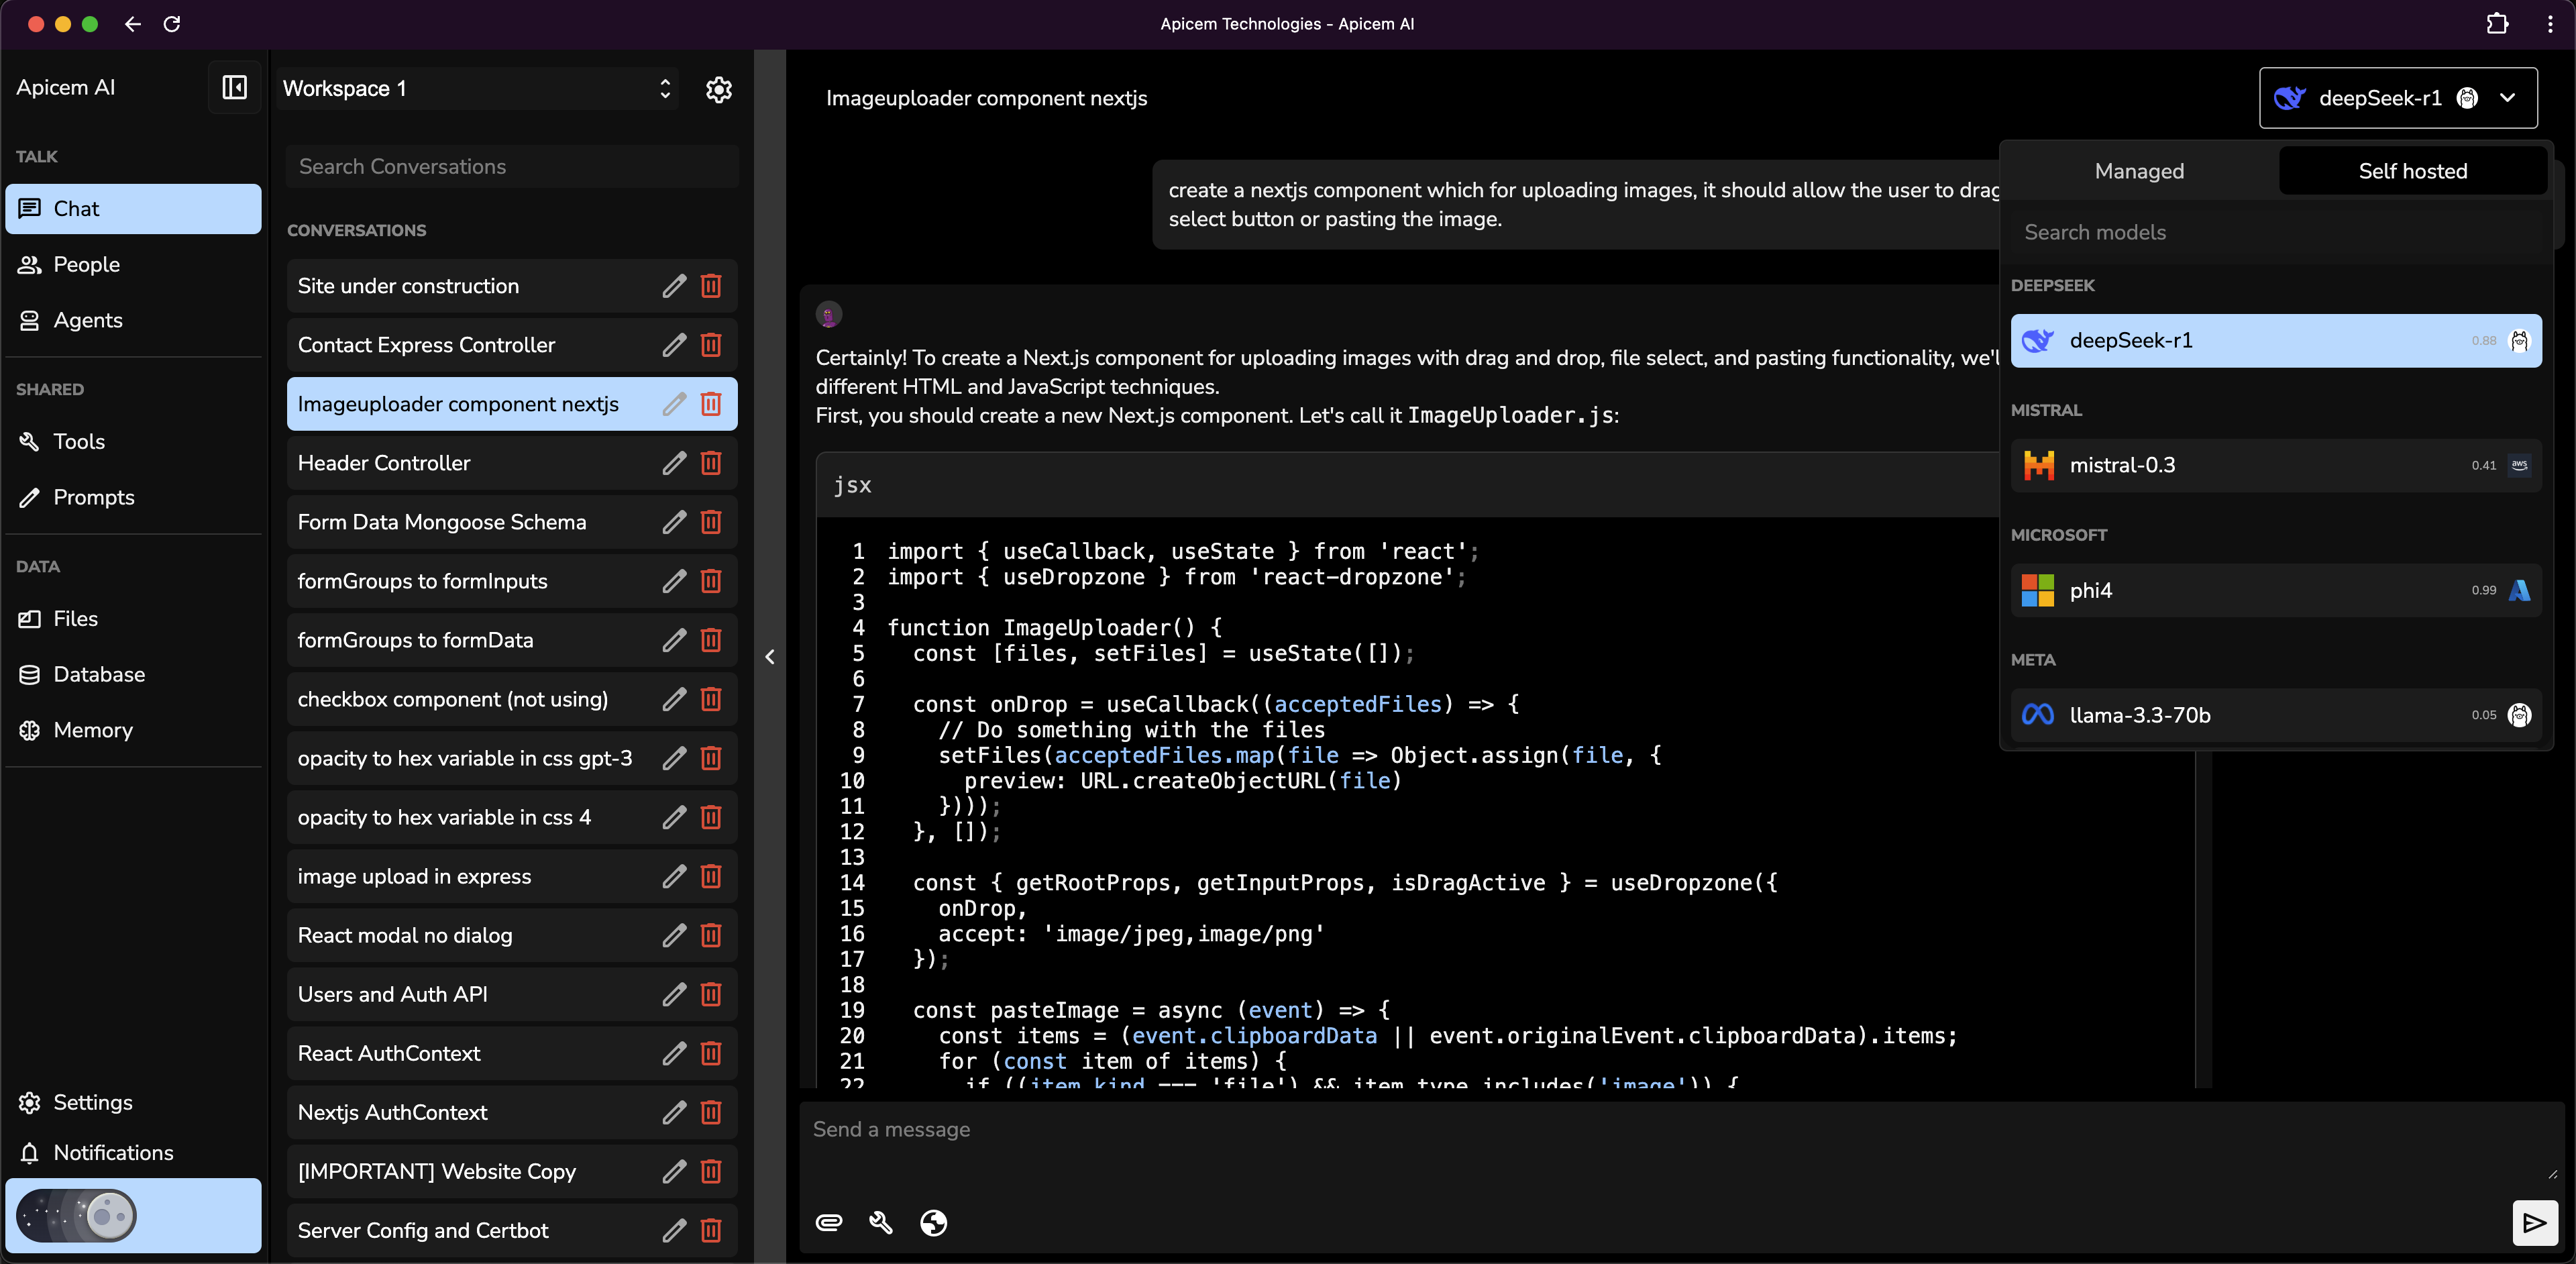Toggle web search globe icon
The height and width of the screenshot is (1264, 2576).
pyautogui.click(x=933, y=1222)
